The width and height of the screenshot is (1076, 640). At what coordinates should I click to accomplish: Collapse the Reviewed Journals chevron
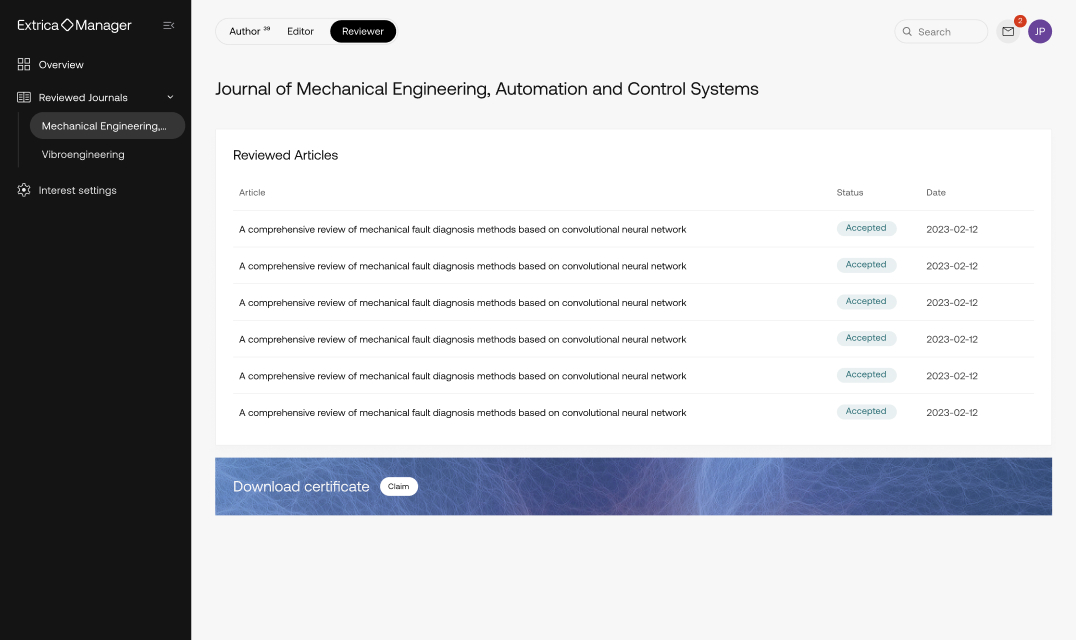click(x=170, y=97)
